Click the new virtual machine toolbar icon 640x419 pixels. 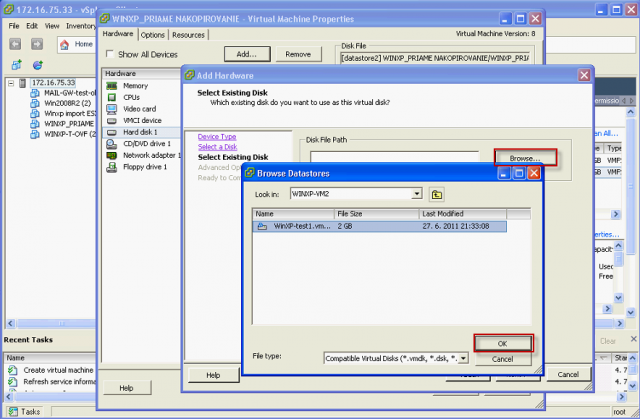[16, 64]
